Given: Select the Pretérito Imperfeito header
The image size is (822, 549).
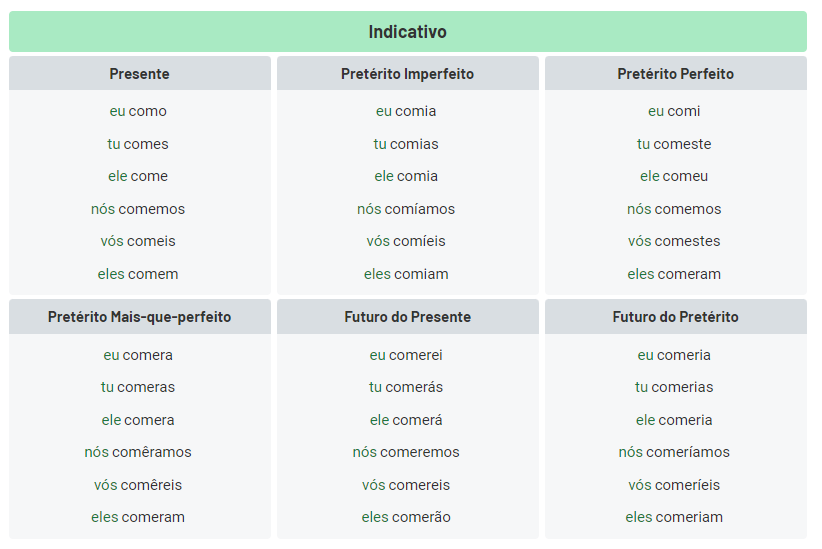Looking at the screenshot, I should (407, 74).
